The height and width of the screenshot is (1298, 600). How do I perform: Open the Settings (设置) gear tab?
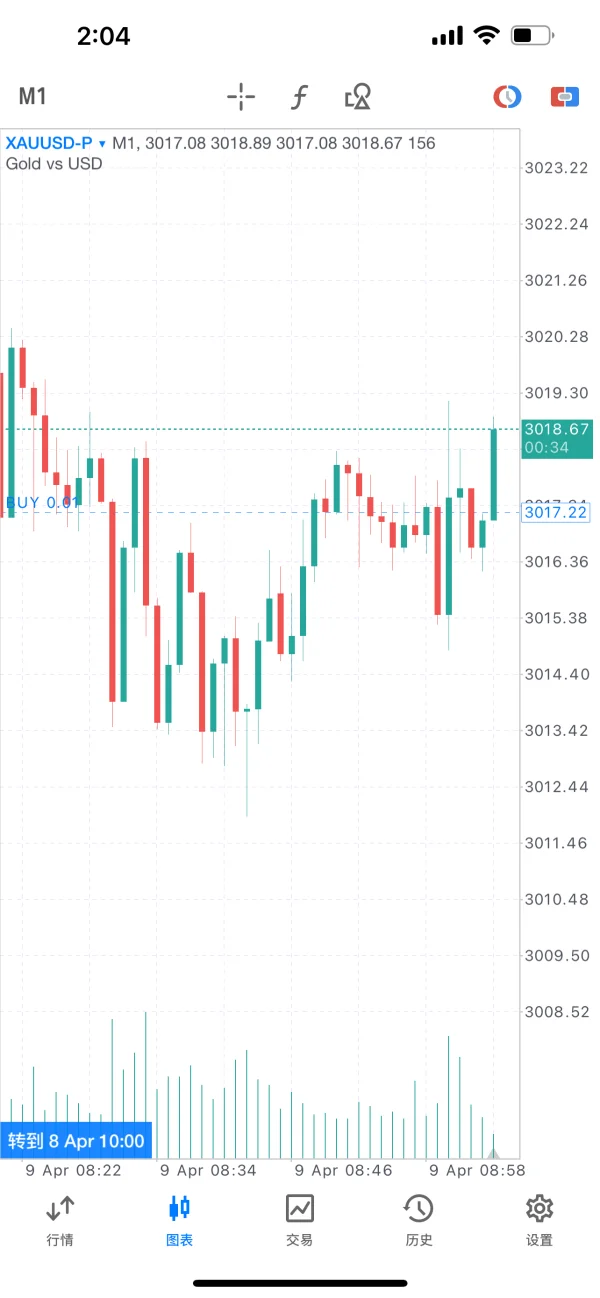pos(539,1219)
